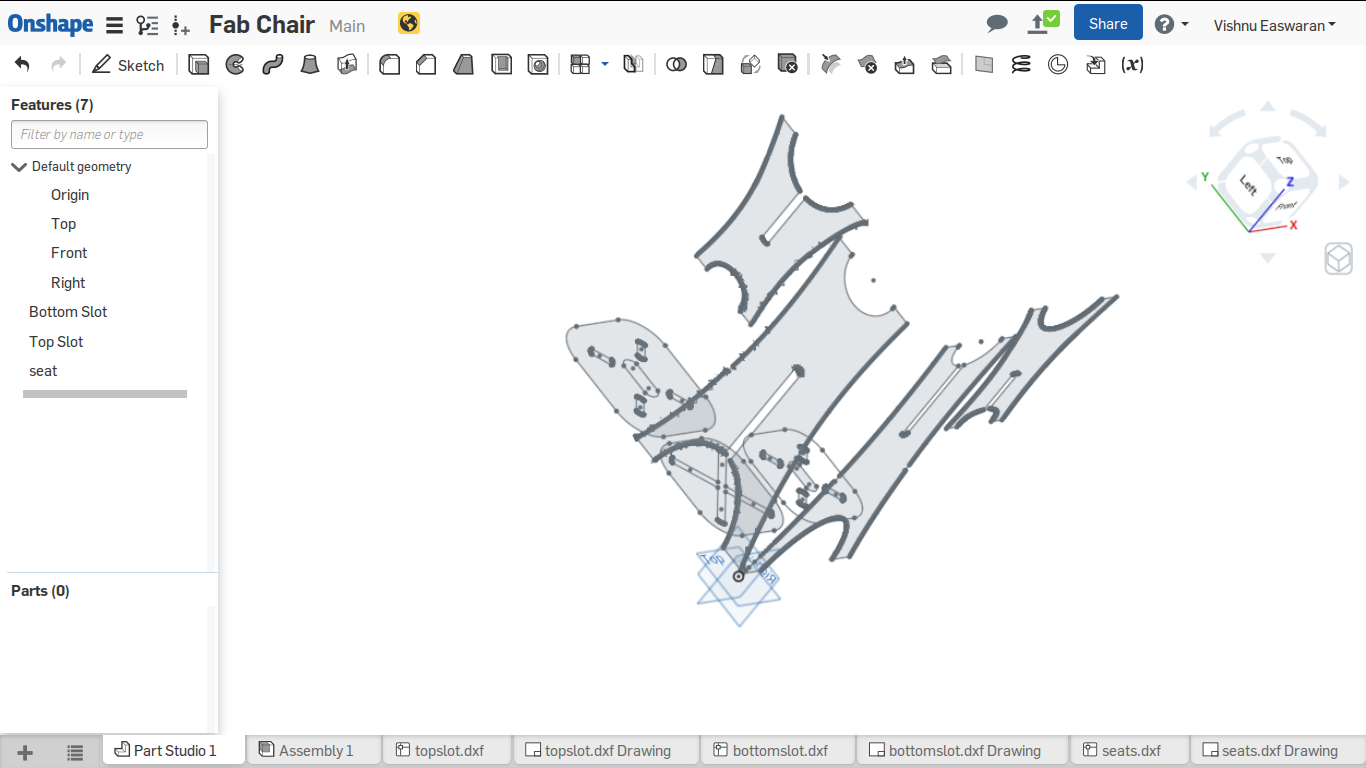Image resolution: width=1366 pixels, height=768 pixels.
Task: Select the Linear pattern tool
Action: pos(580,65)
